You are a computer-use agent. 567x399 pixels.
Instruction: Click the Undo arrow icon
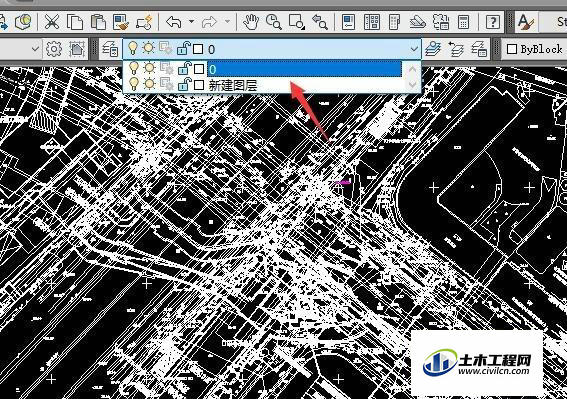(174, 22)
